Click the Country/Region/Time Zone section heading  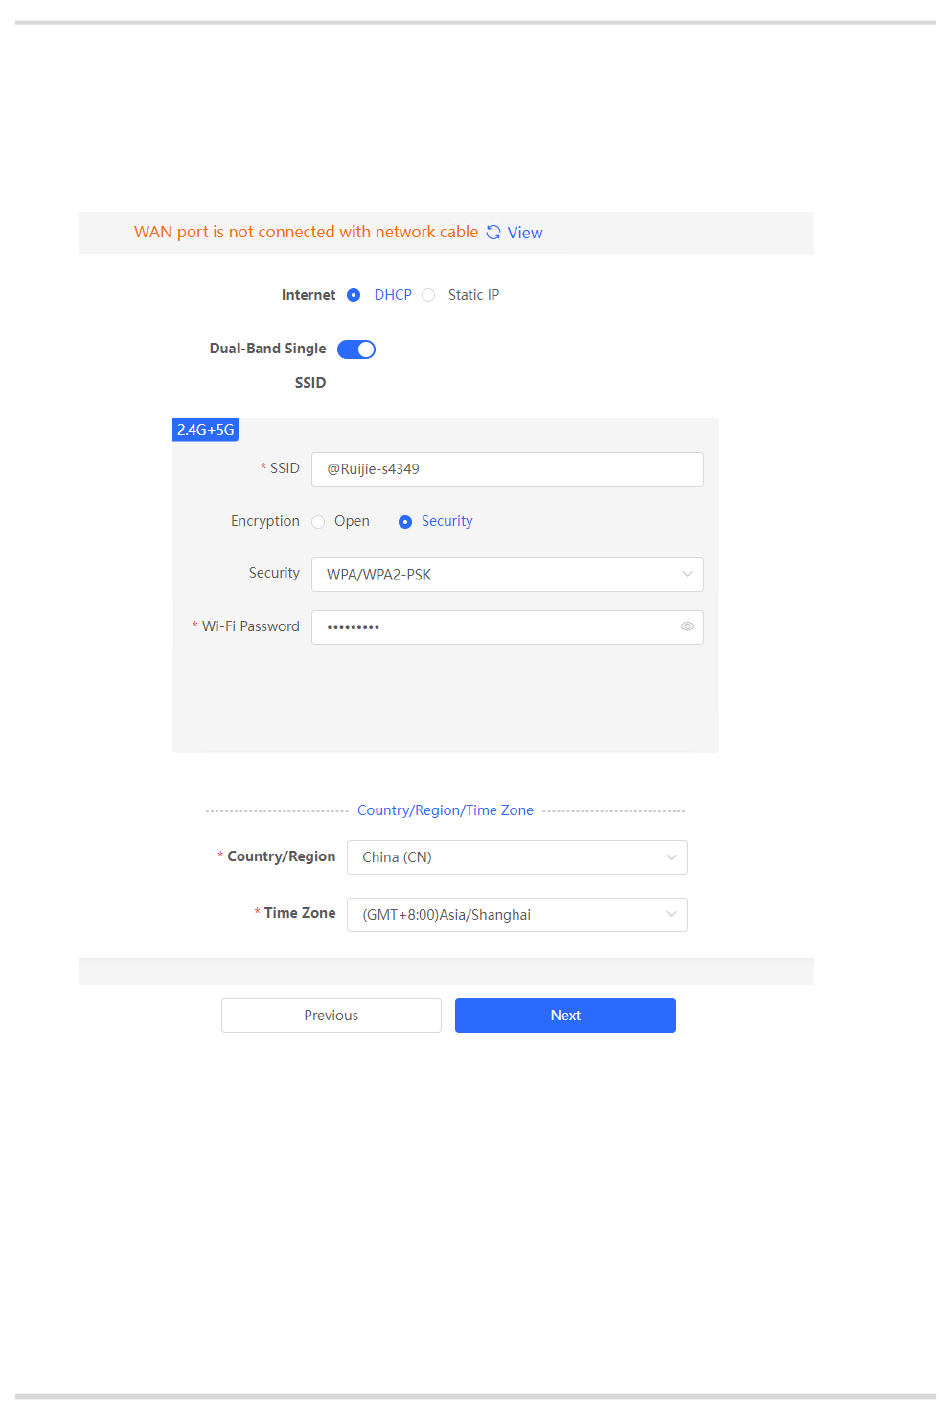coord(445,811)
